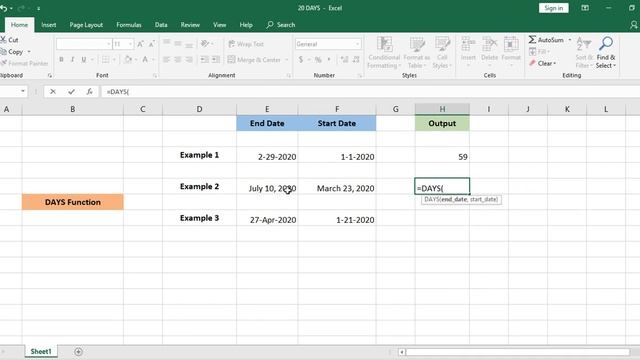
Task: Click the Accounting dollar format icon
Action: pos(301,60)
